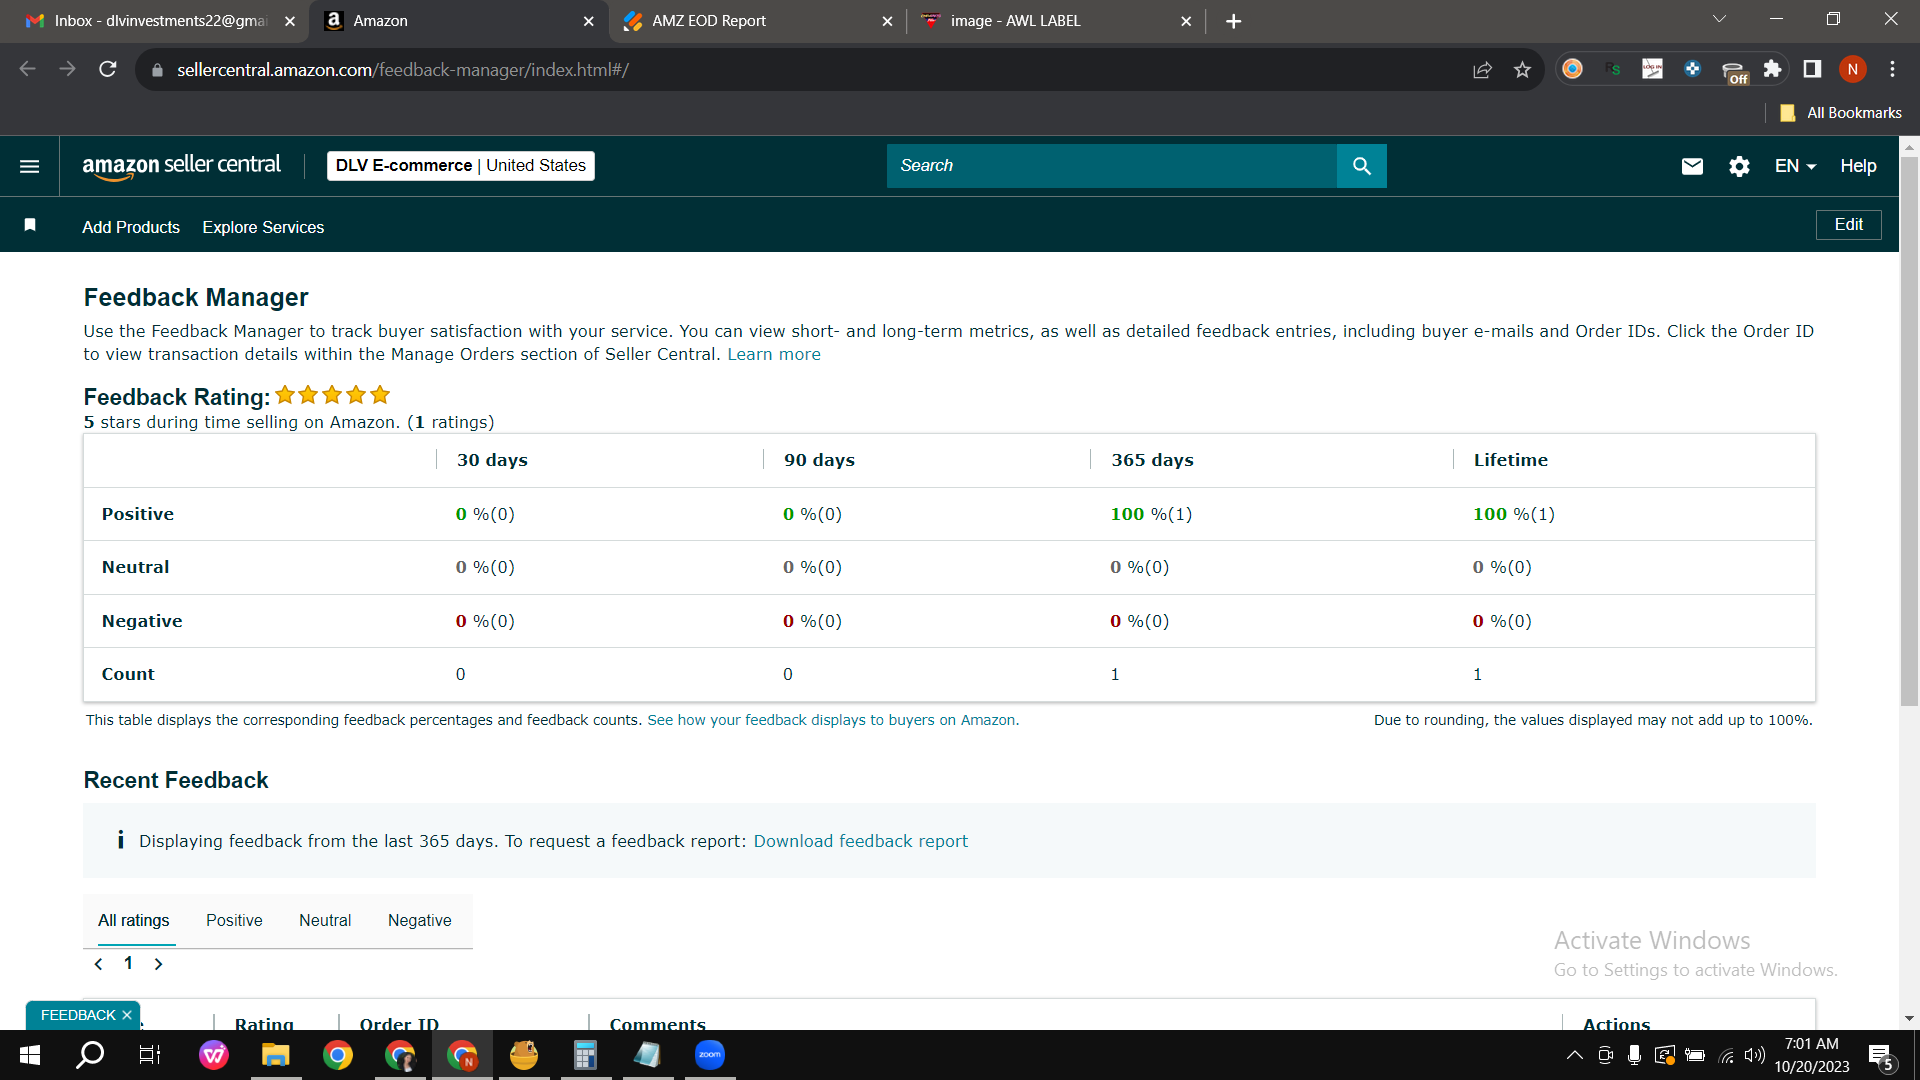
Task: Click the search magnifier button
Action: pos(1361,166)
